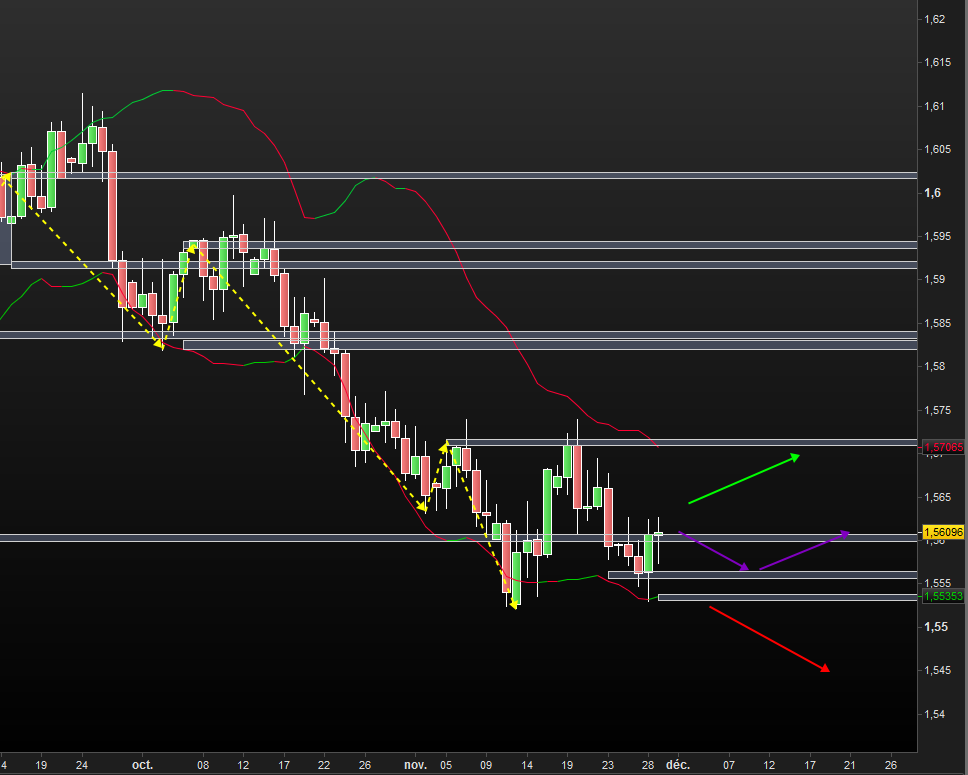Click the 1,62 price axis label
The height and width of the screenshot is (775, 968).
(x=935, y=19)
